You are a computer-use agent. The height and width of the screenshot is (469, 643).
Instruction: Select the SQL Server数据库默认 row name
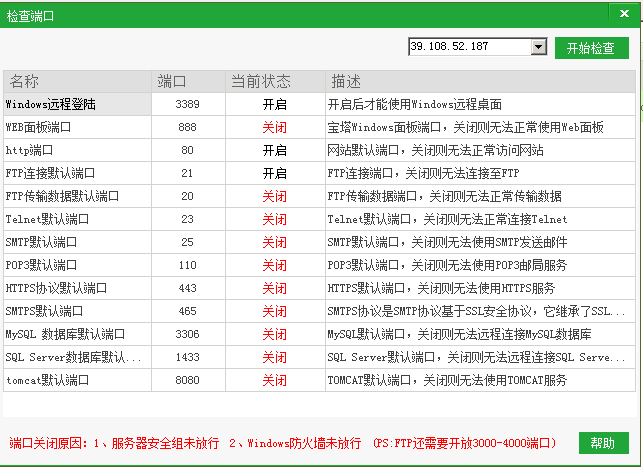(x=73, y=357)
